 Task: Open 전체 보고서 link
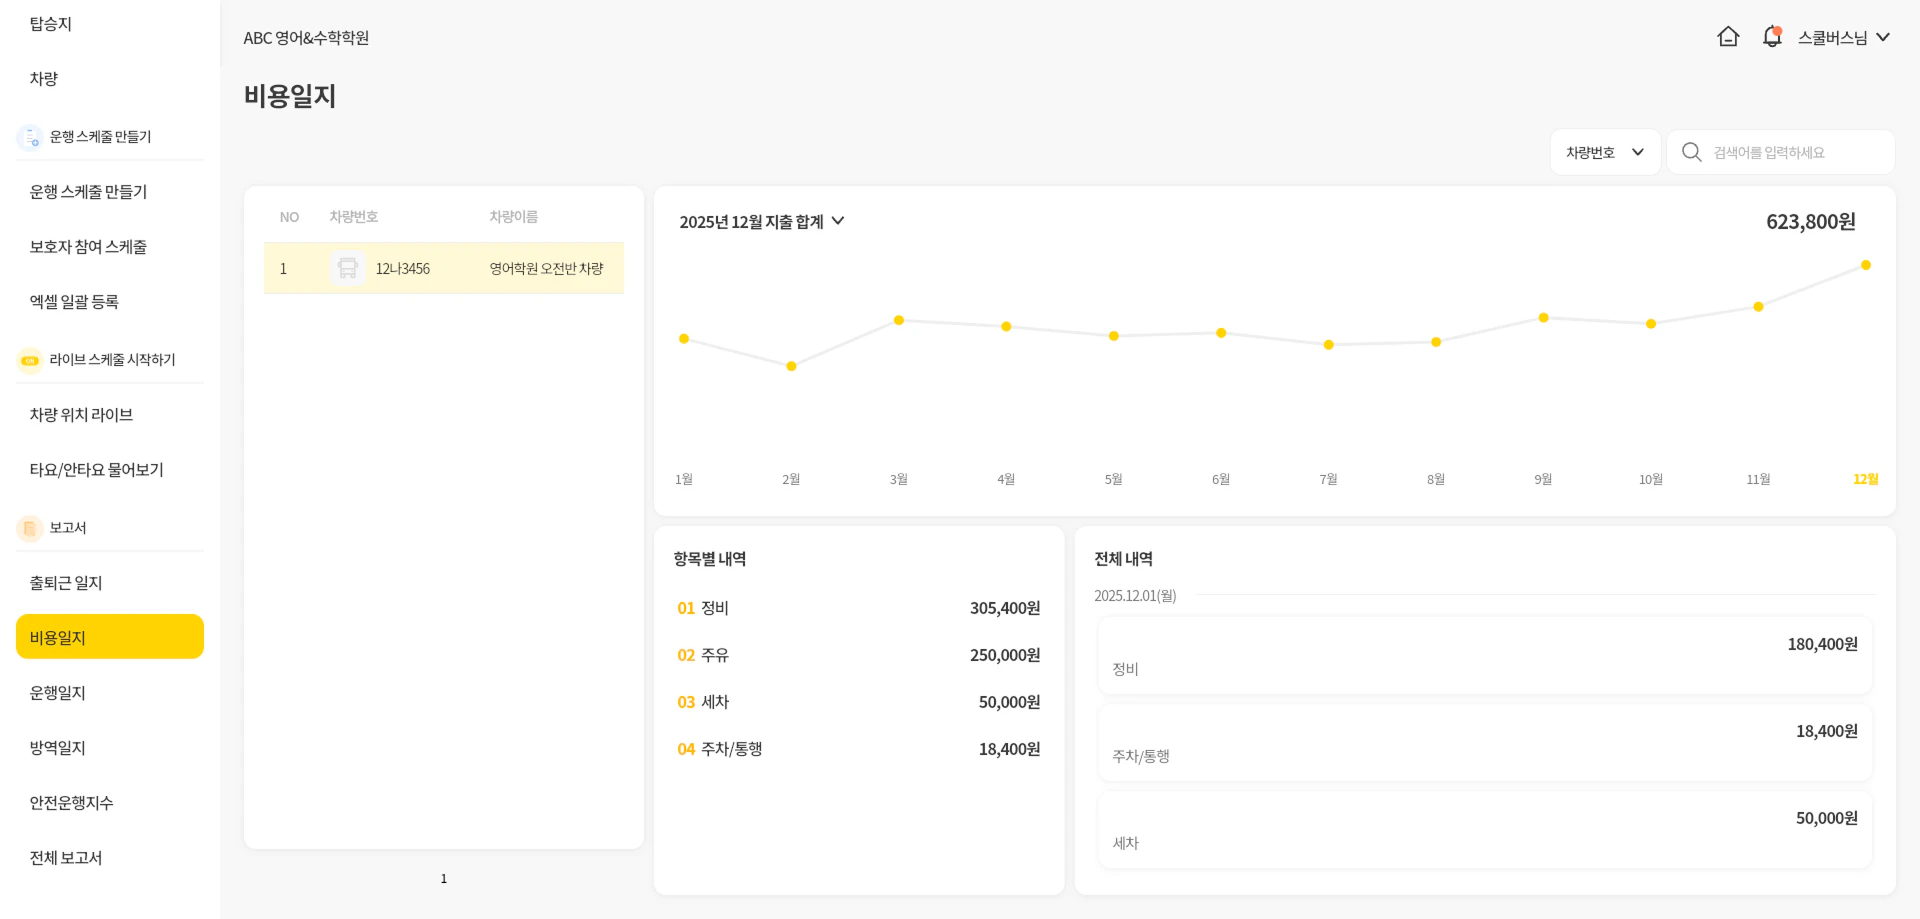click(66, 858)
